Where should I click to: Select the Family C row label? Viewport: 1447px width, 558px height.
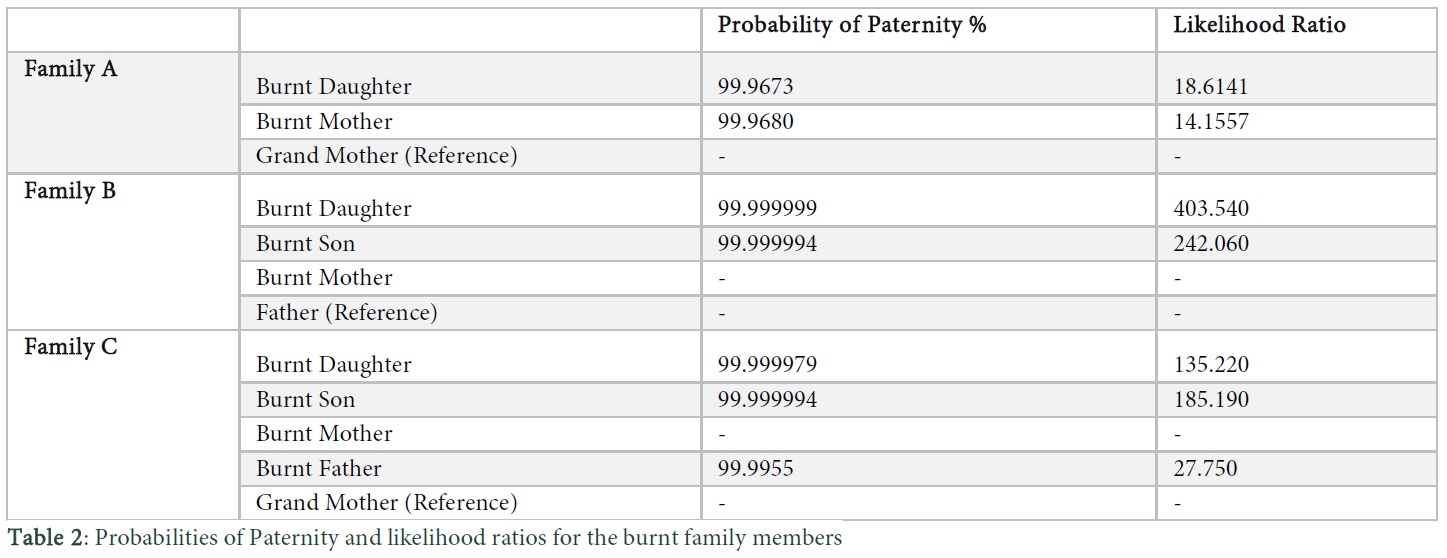[71, 347]
